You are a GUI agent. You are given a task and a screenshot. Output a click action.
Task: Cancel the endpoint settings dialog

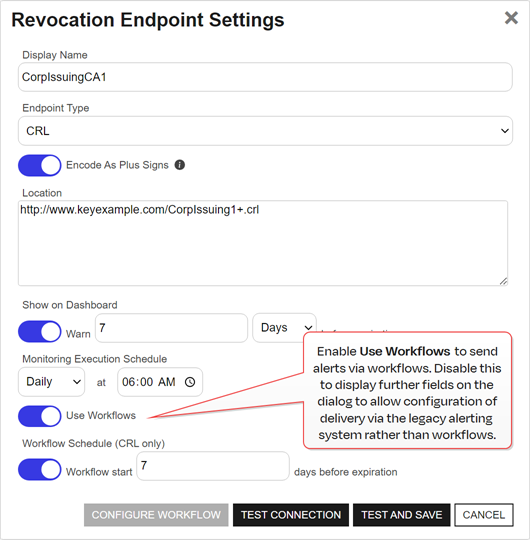(x=484, y=515)
